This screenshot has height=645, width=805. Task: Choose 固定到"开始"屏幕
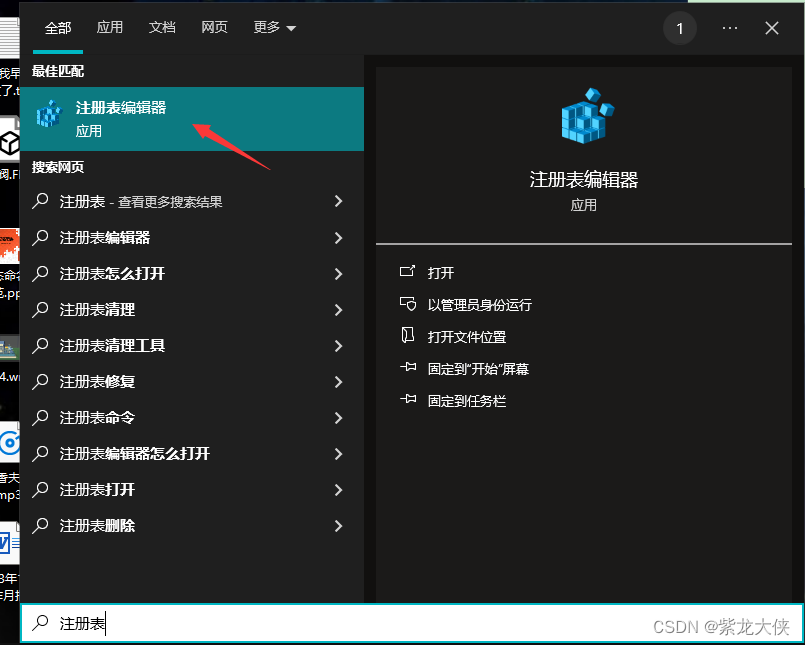[x=478, y=369]
